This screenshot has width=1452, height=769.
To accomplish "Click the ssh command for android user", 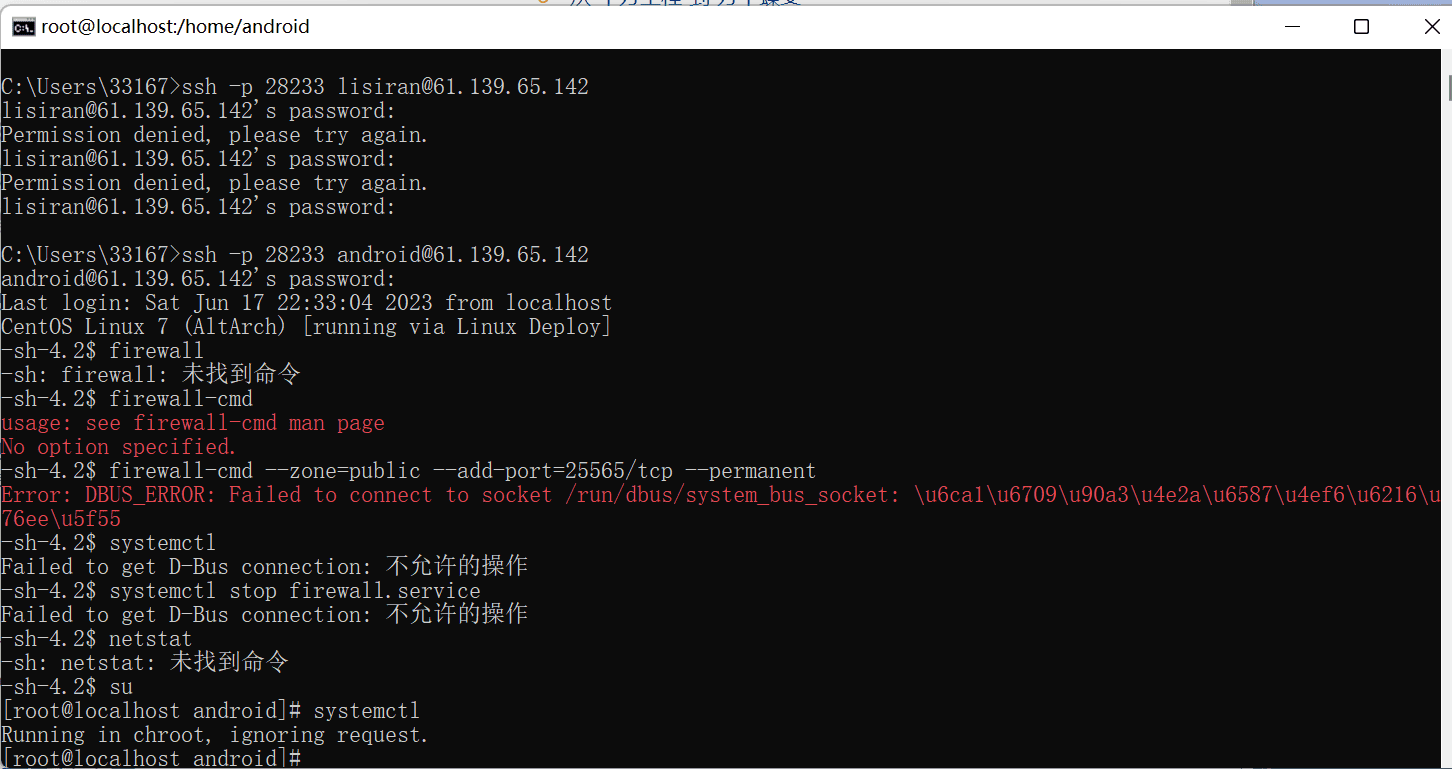I will click(x=385, y=255).
